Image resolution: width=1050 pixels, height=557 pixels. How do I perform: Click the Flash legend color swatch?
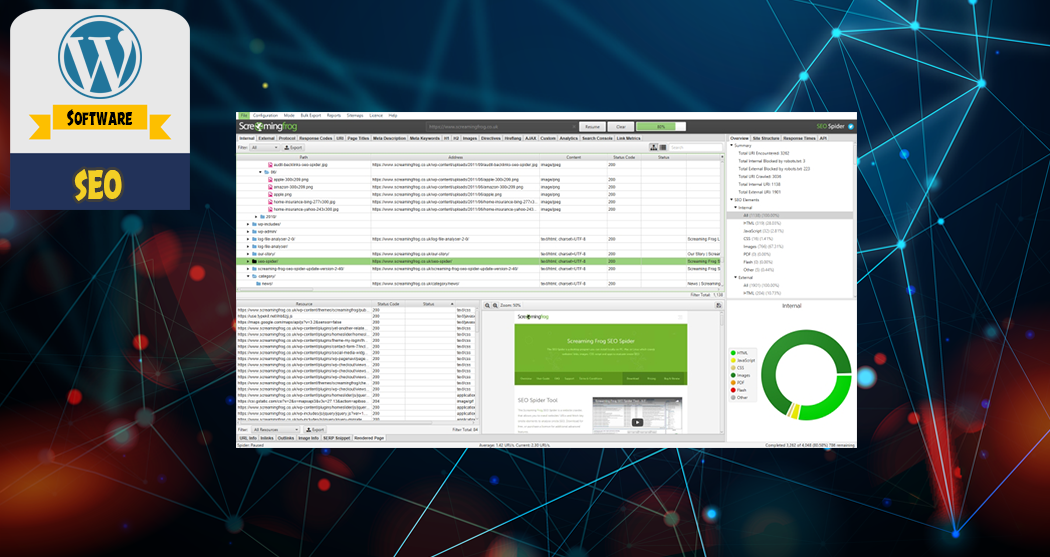click(x=733, y=390)
